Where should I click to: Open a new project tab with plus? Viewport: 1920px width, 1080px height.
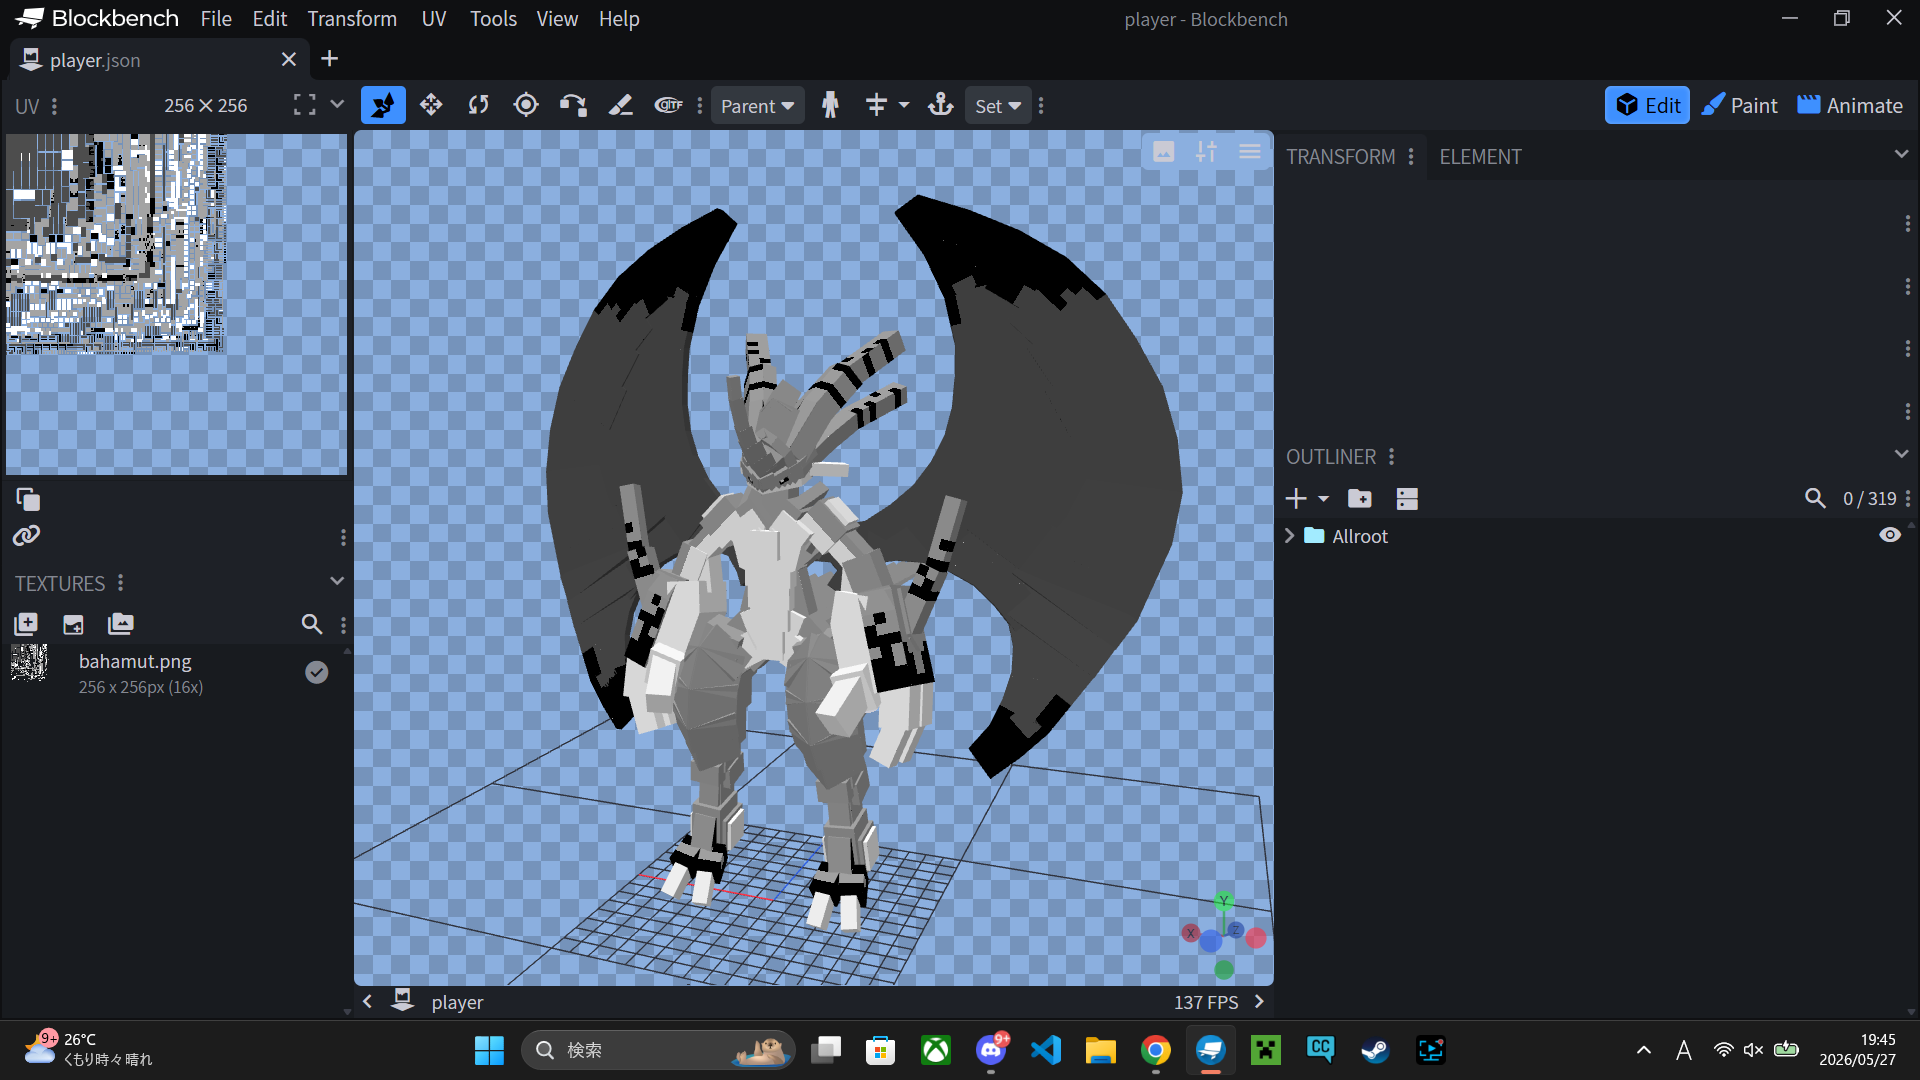329,59
